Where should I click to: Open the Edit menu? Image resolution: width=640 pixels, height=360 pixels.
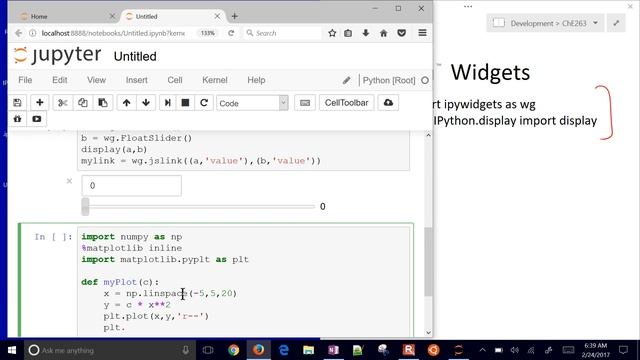click(x=60, y=80)
